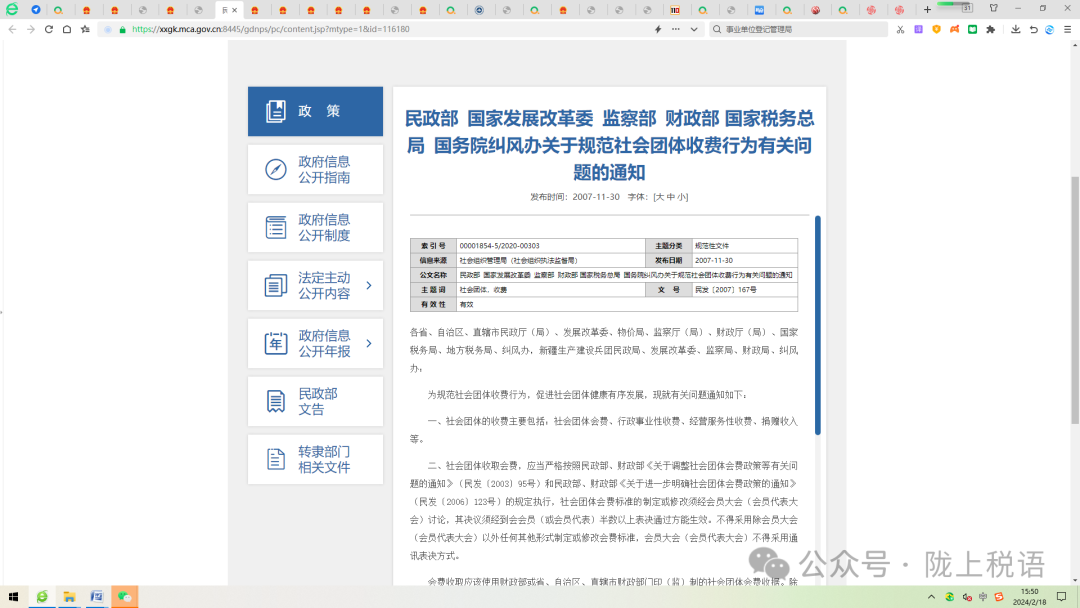Open File Explorer from the taskbar

click(x=70, y=597)
